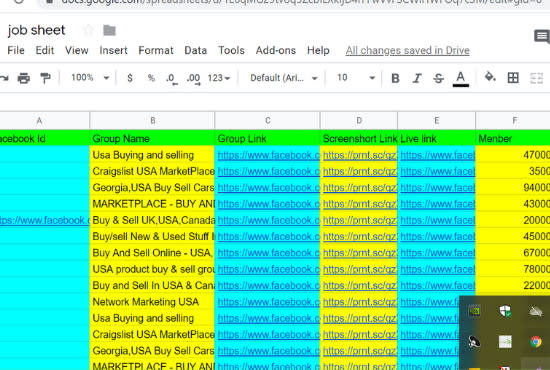Open the Edit menu
Image resolution: width=550 pixels, height=370 pixels.
click(45, 51)
